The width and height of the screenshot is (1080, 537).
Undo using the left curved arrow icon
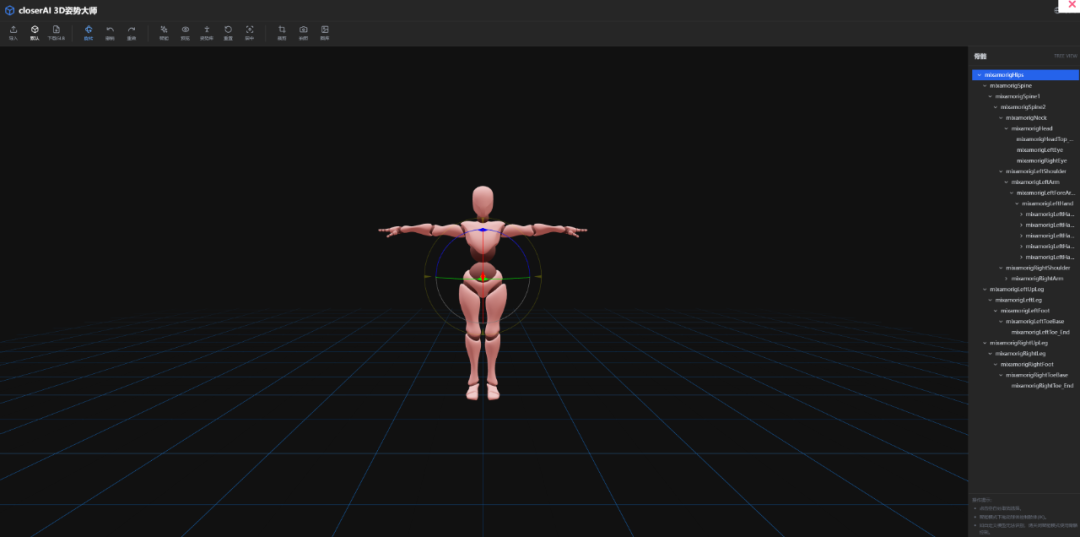point(110,30)
